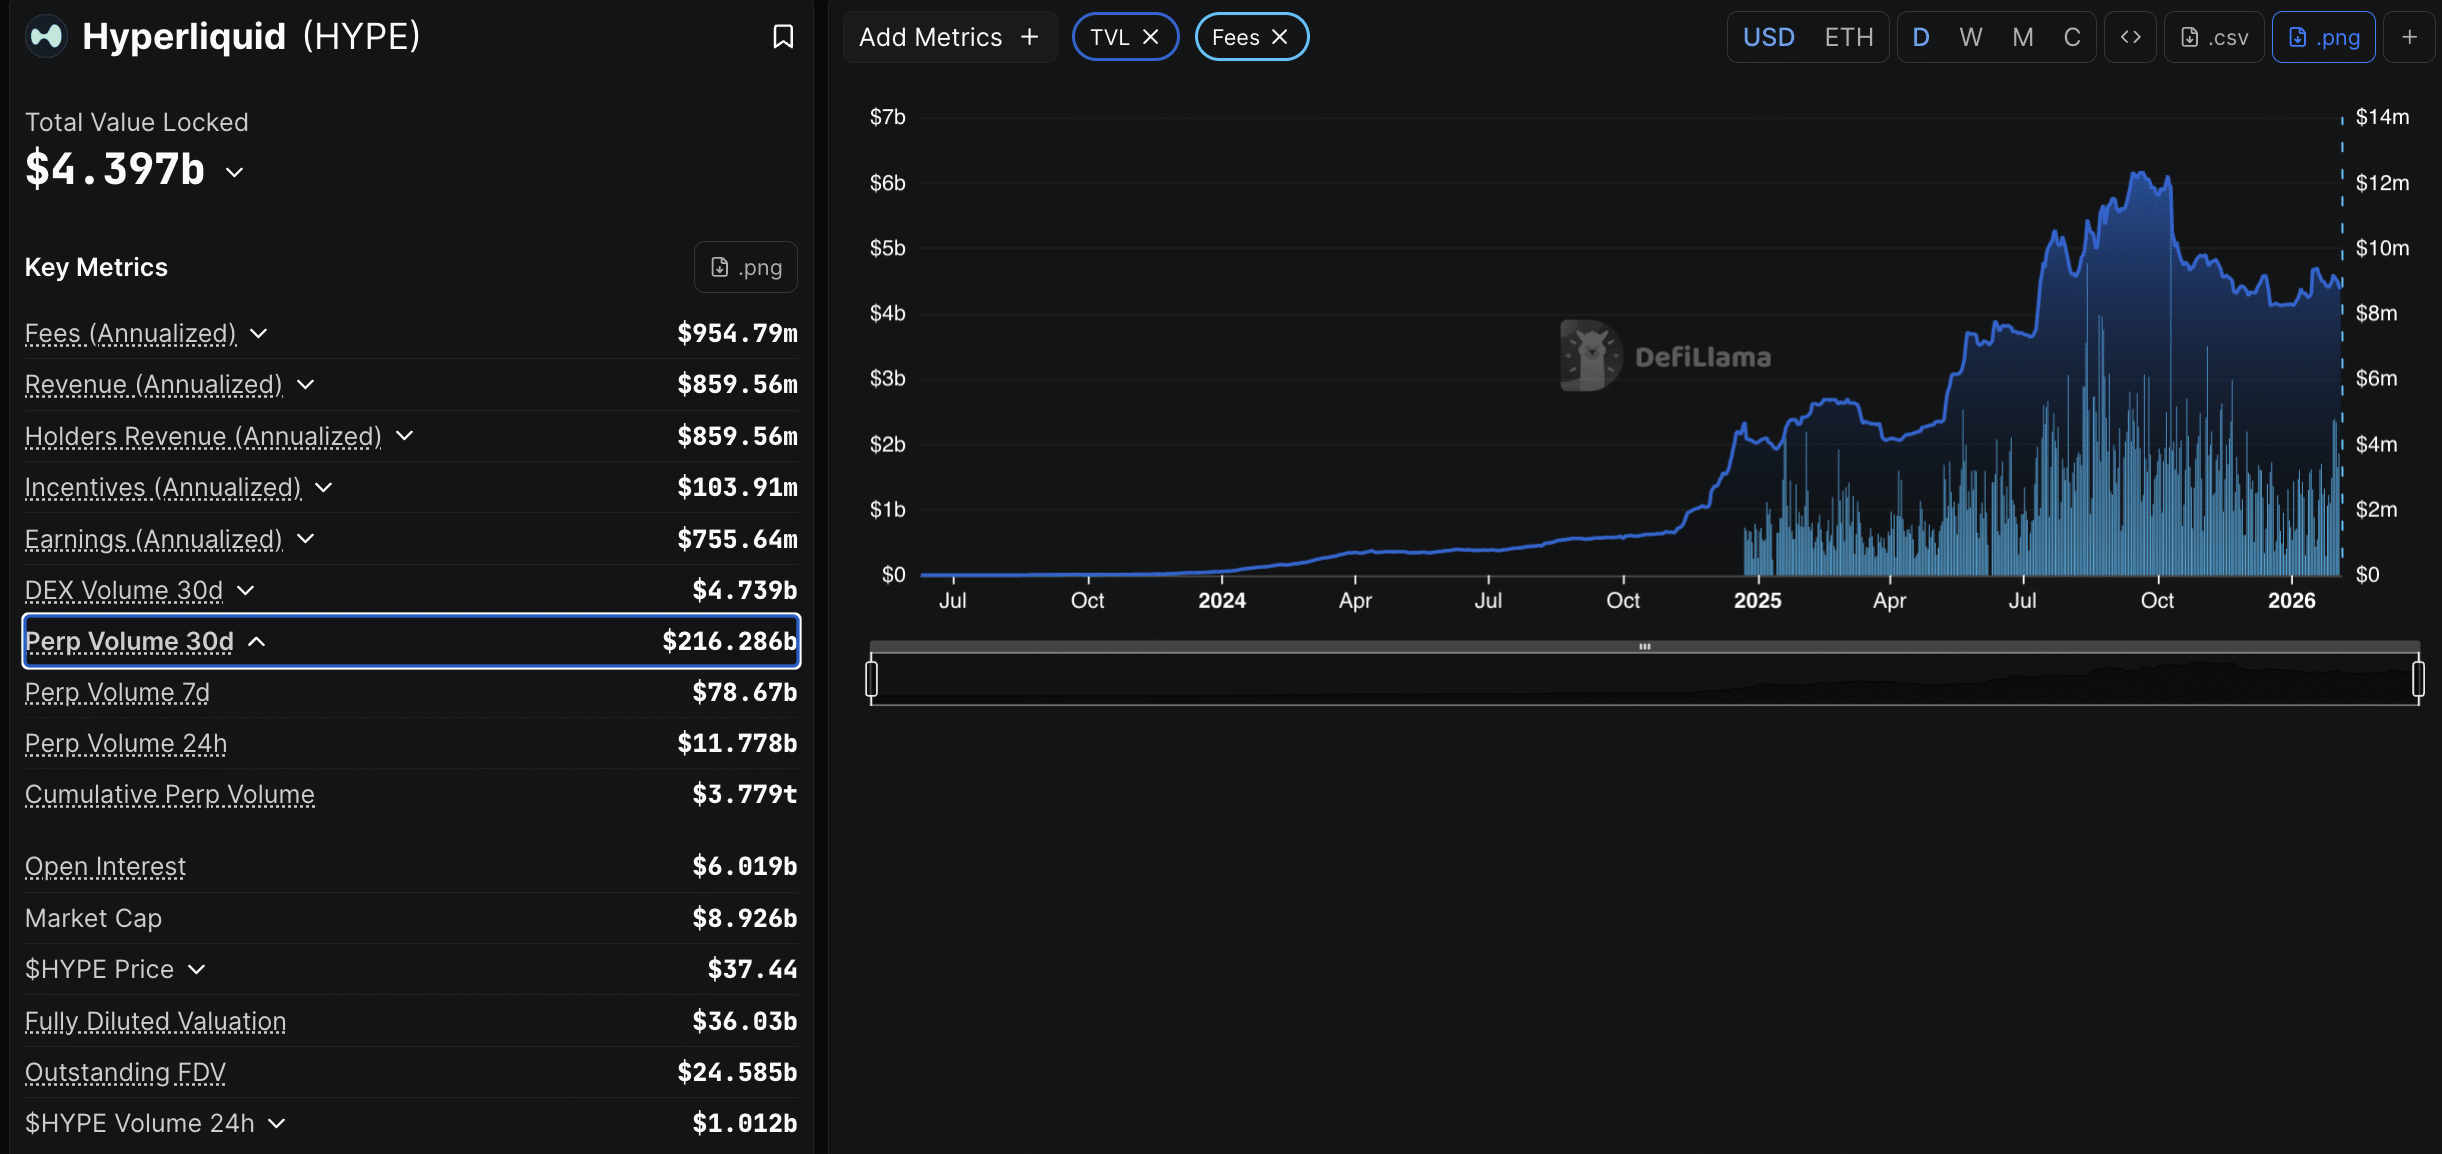Remove the Fees metric chip

click(1279, 37)
